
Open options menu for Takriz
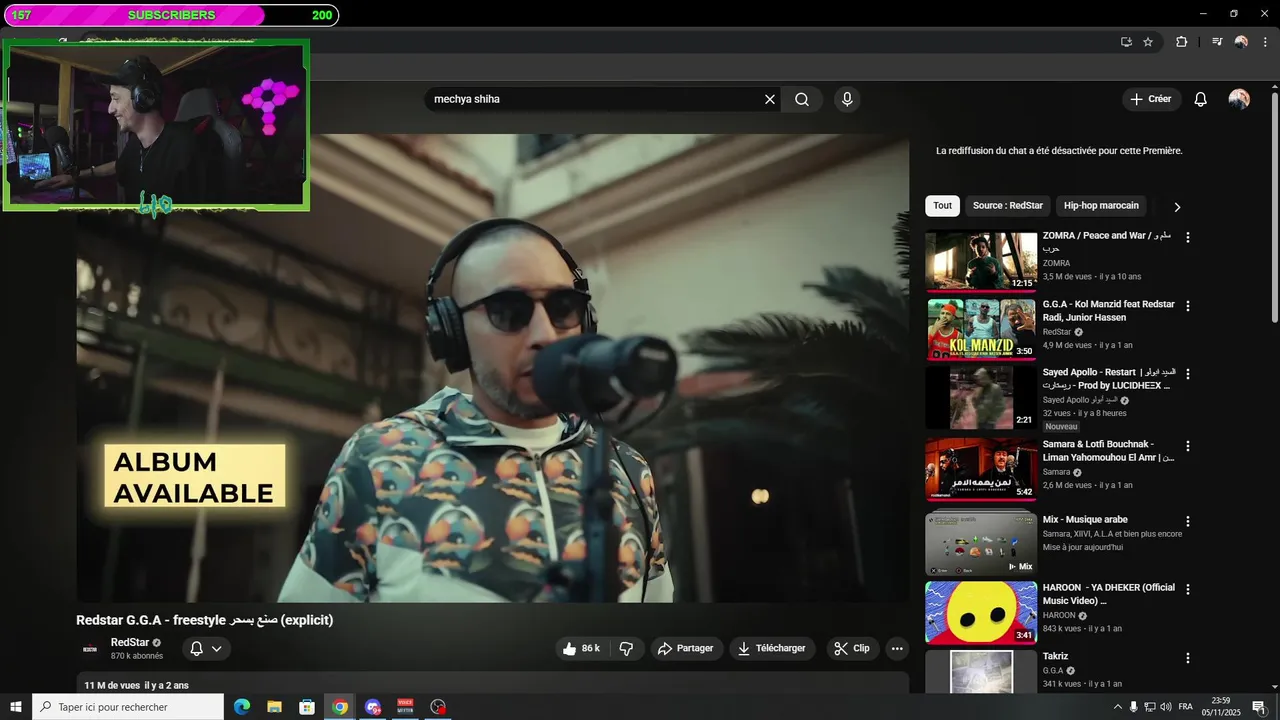coord(1188,658)
